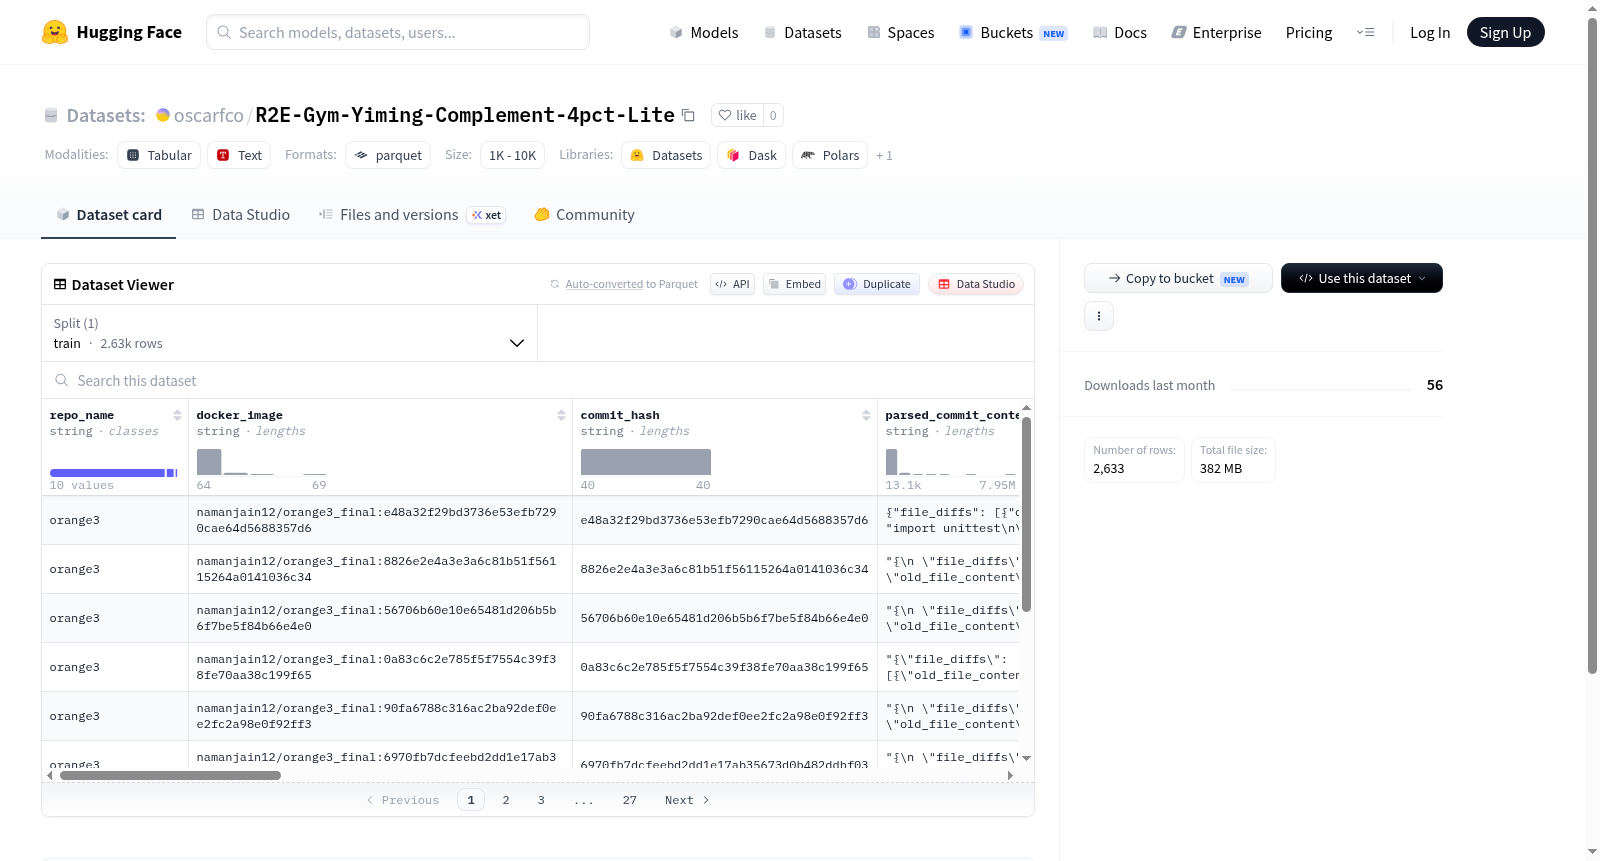
Task: Select the Polars library tag
Action: [x=830, y=155]
